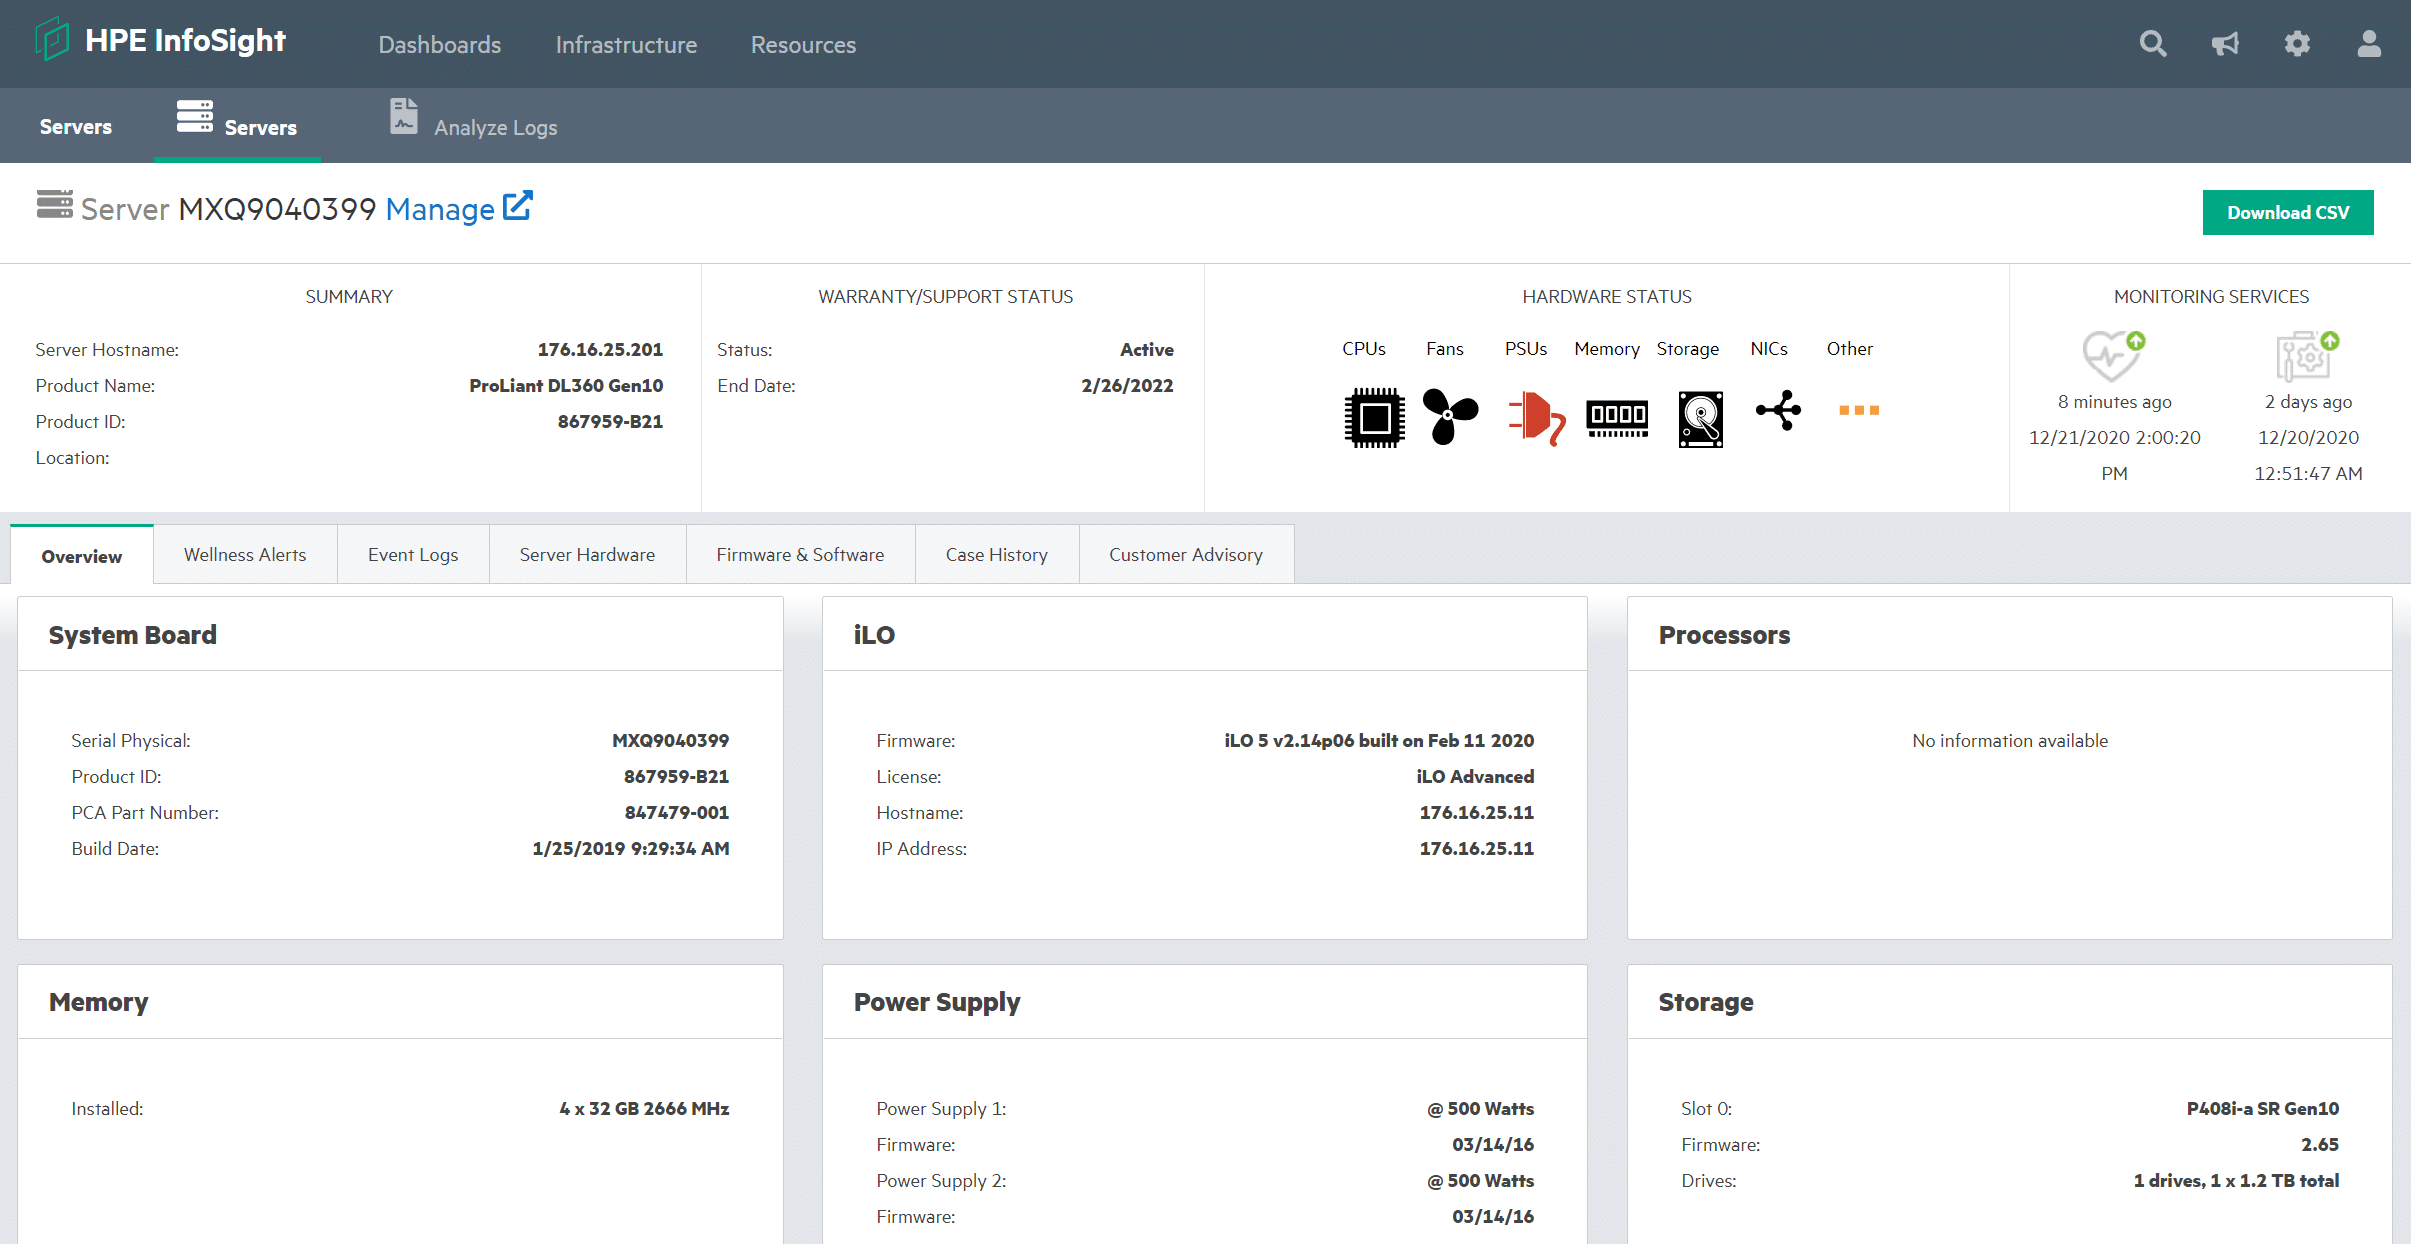The height and width of the screenshot is (1244, 2411).
Task: Open the Infrastructure menu
Action: [626, 45]
